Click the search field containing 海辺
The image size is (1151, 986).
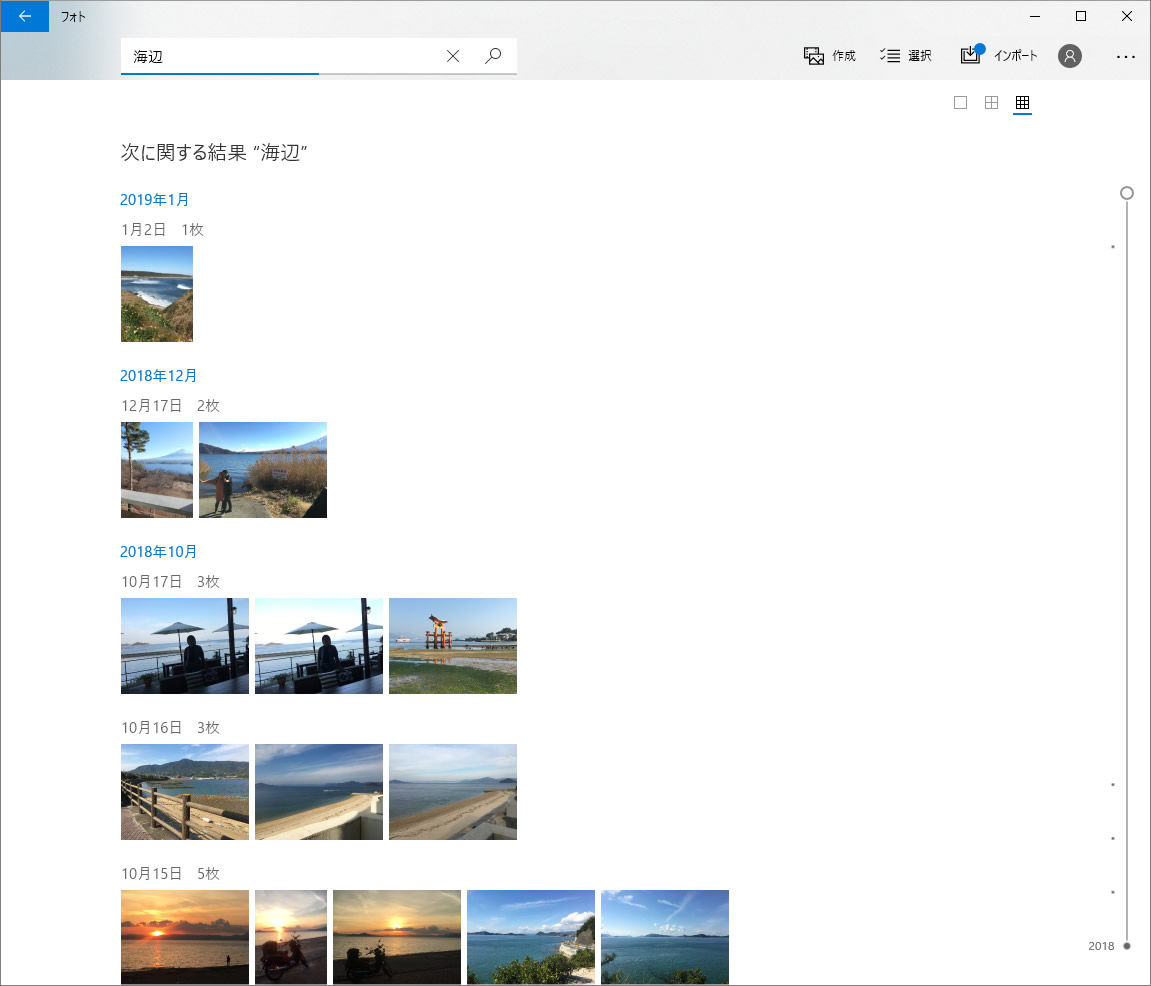[x=280, y=57]
